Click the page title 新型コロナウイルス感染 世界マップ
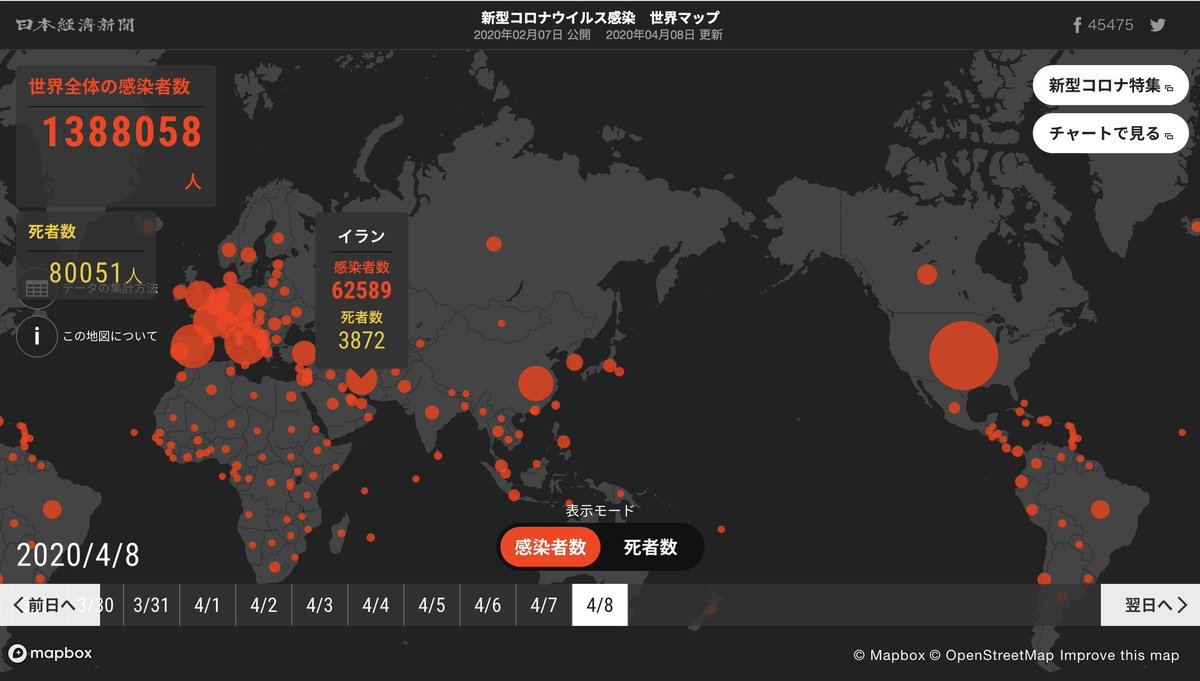The image size is (1200, 681). 600,18
